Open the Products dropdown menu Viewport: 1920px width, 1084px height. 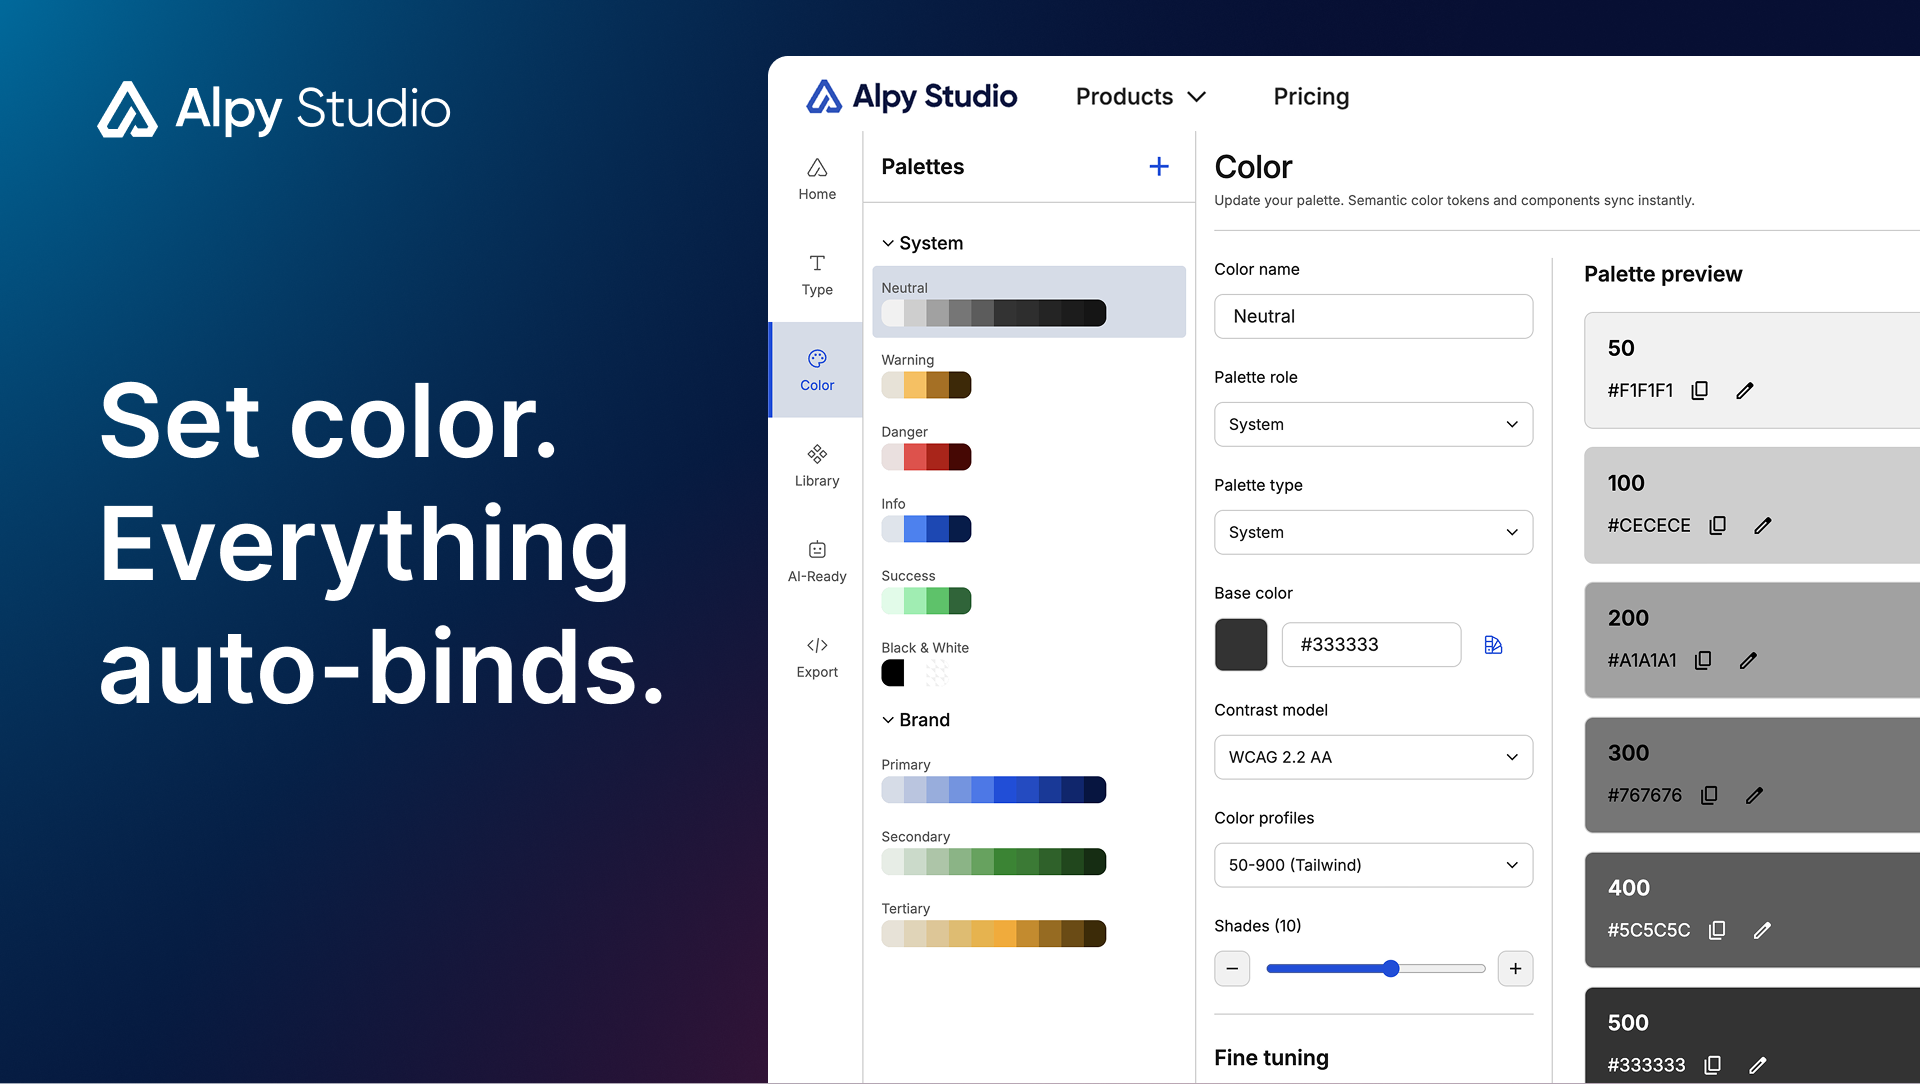pyautogui.click(x=1141, y=97)
